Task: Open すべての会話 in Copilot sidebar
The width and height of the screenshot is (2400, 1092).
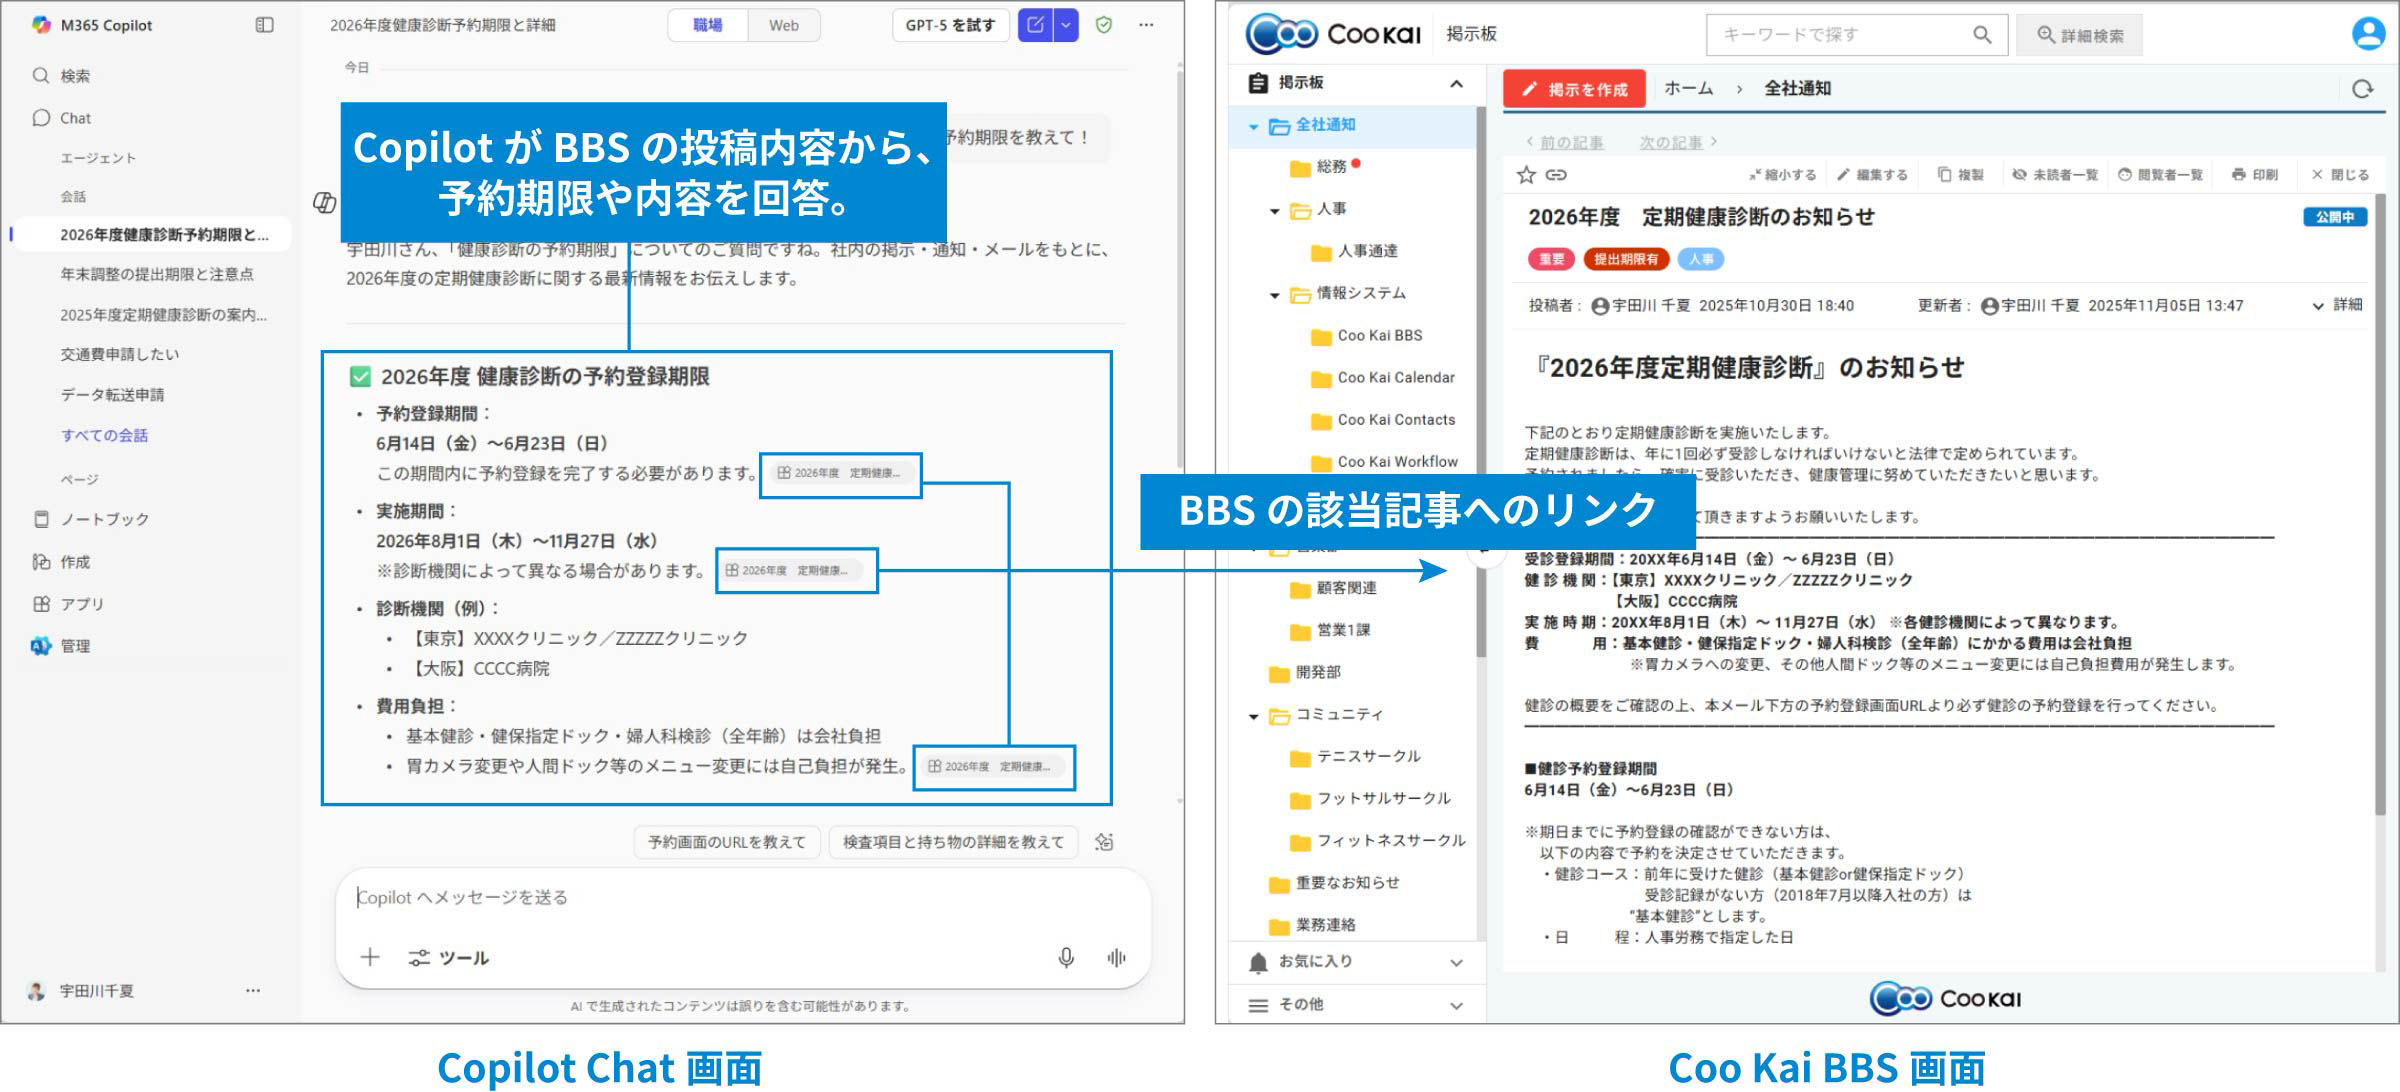Action: click(103, 435)
